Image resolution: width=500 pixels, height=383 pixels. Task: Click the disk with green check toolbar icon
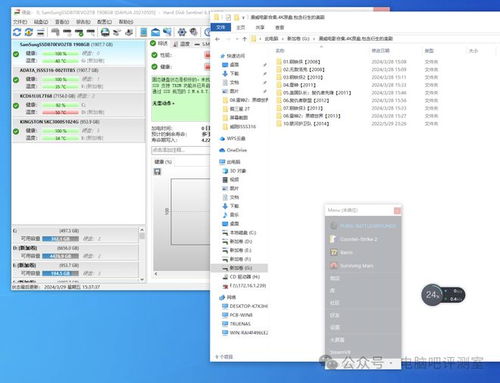pos(79,32)
